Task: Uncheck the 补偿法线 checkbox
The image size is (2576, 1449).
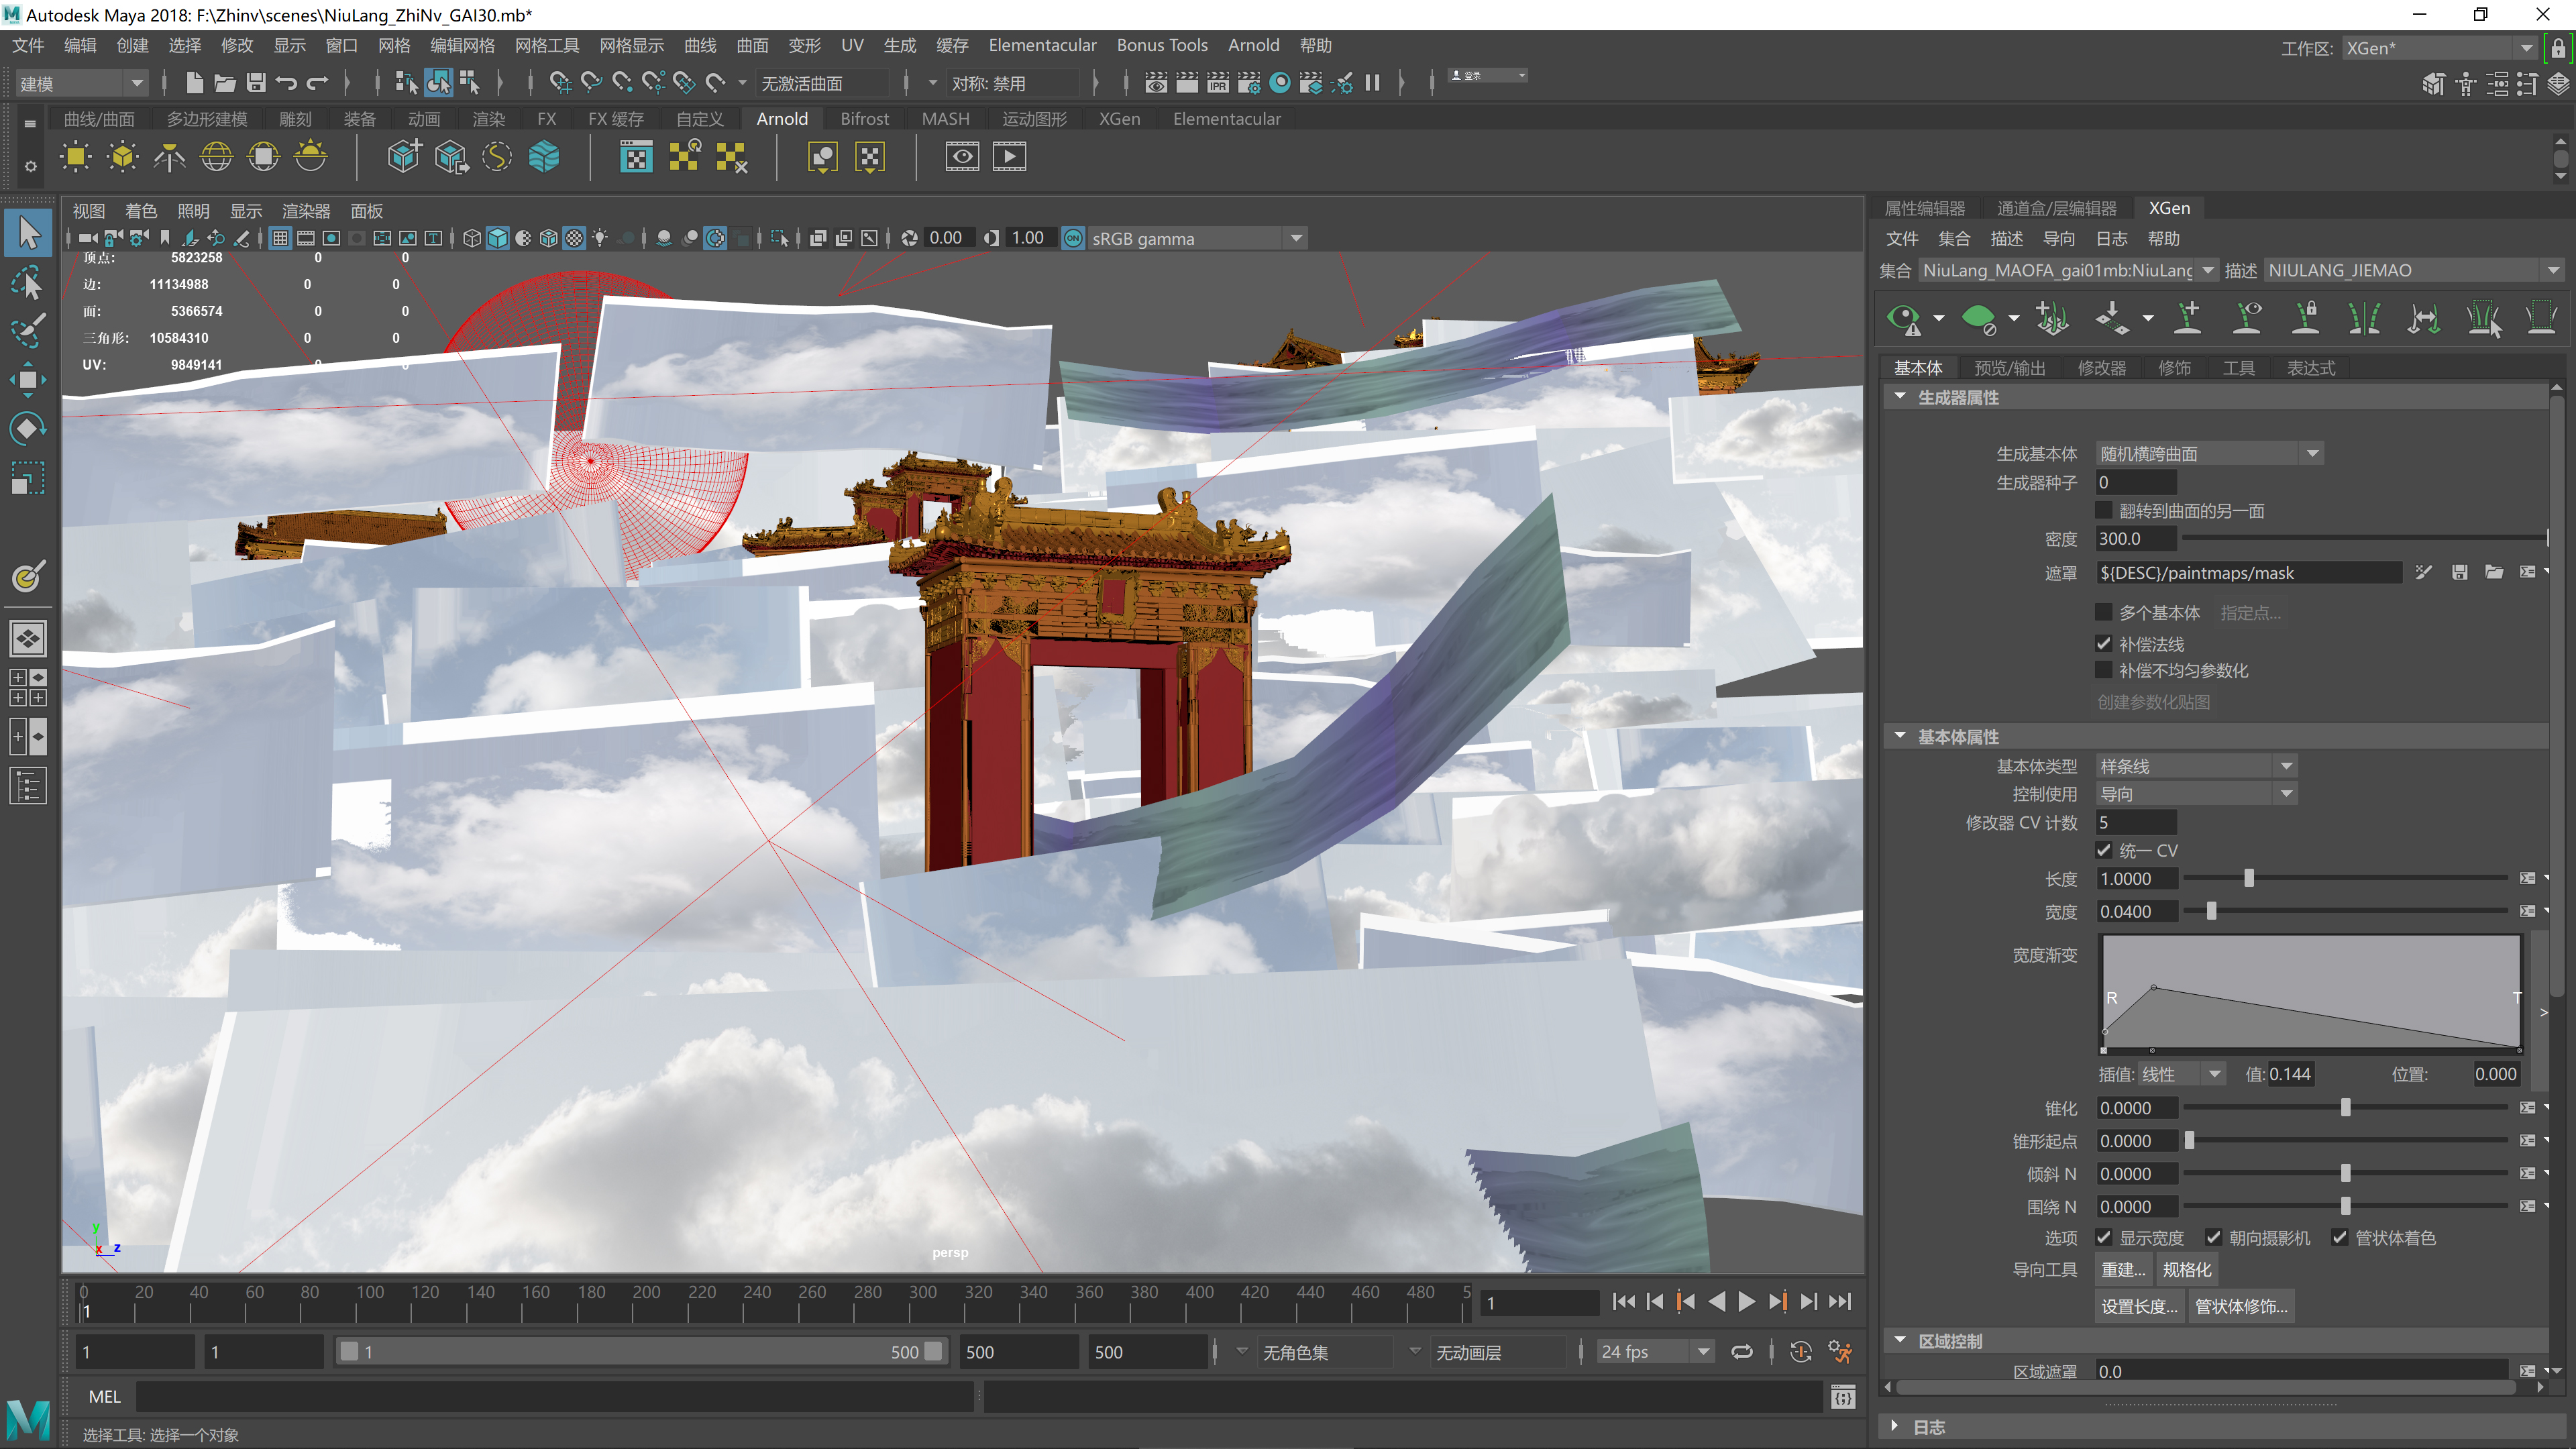Action: pos(2104,644)
